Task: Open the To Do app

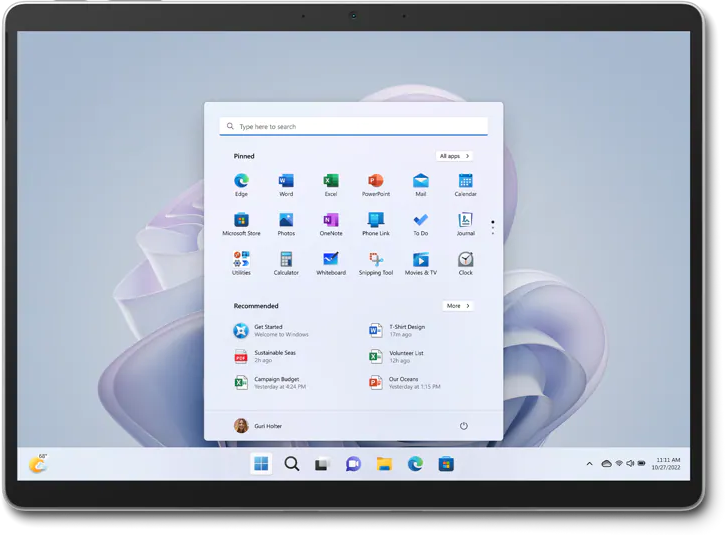Action: tap(420, 224)
